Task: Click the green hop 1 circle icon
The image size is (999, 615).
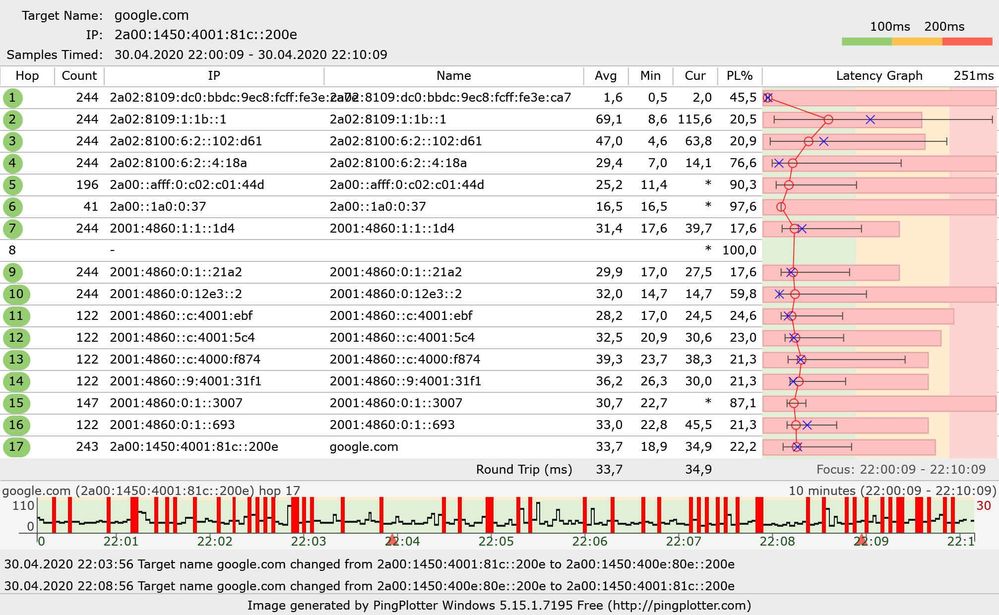Action: pos(13,98)
